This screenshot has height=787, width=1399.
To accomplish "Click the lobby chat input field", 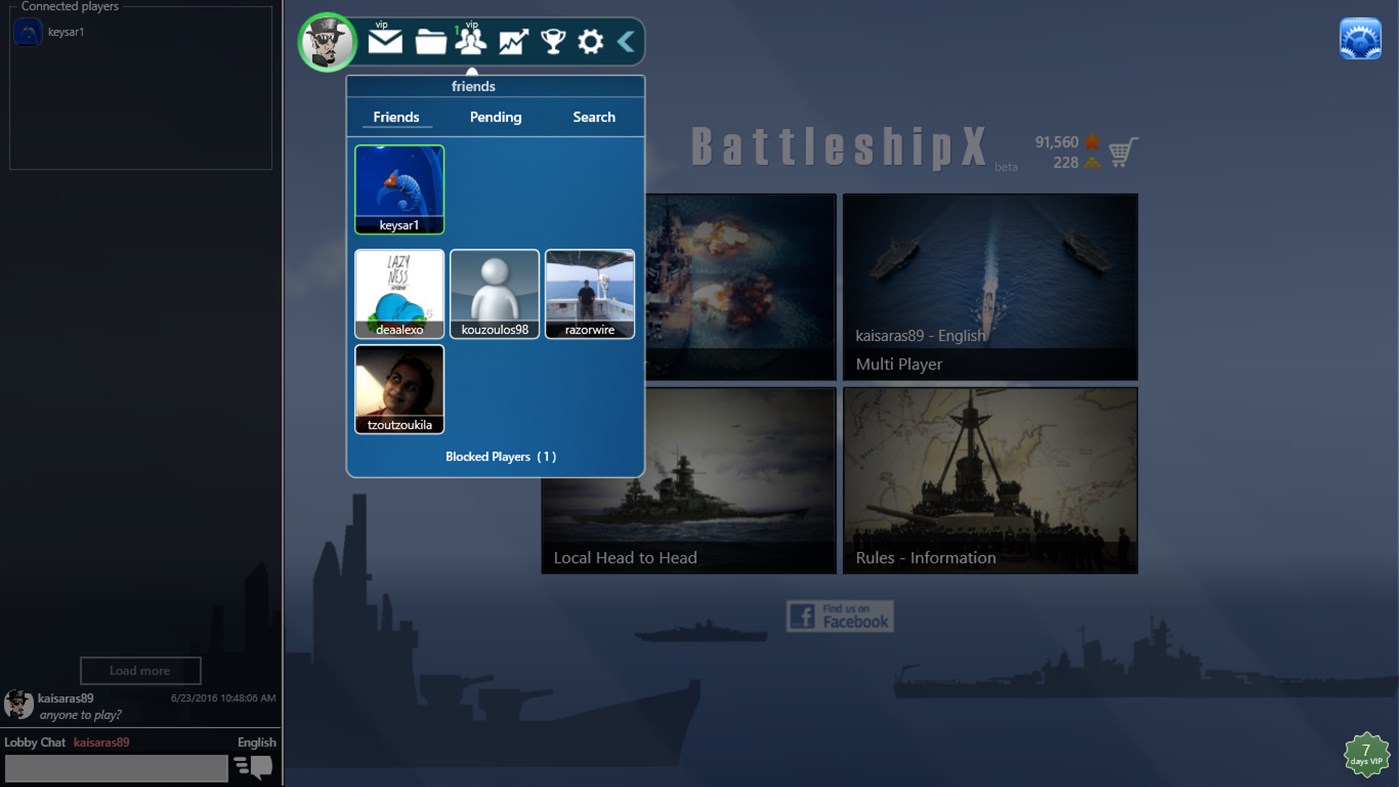I will coord(116,768).
